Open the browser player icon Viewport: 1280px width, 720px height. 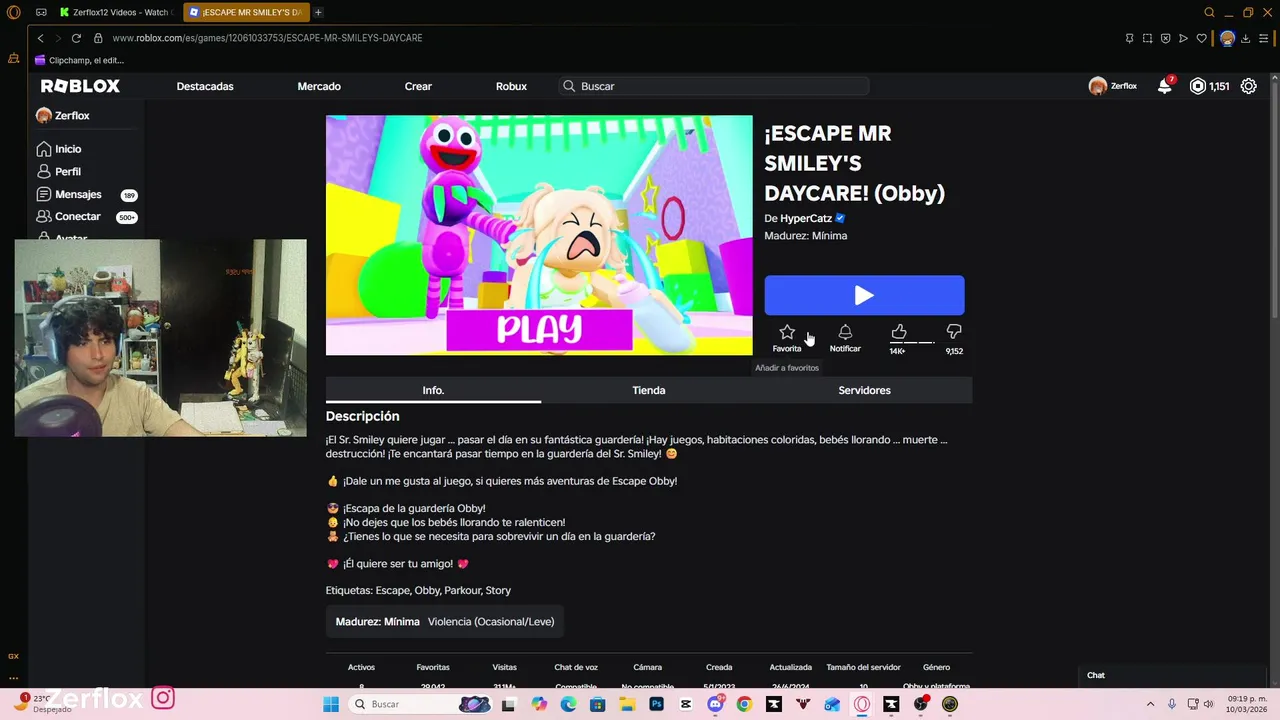pos(1183,38)
